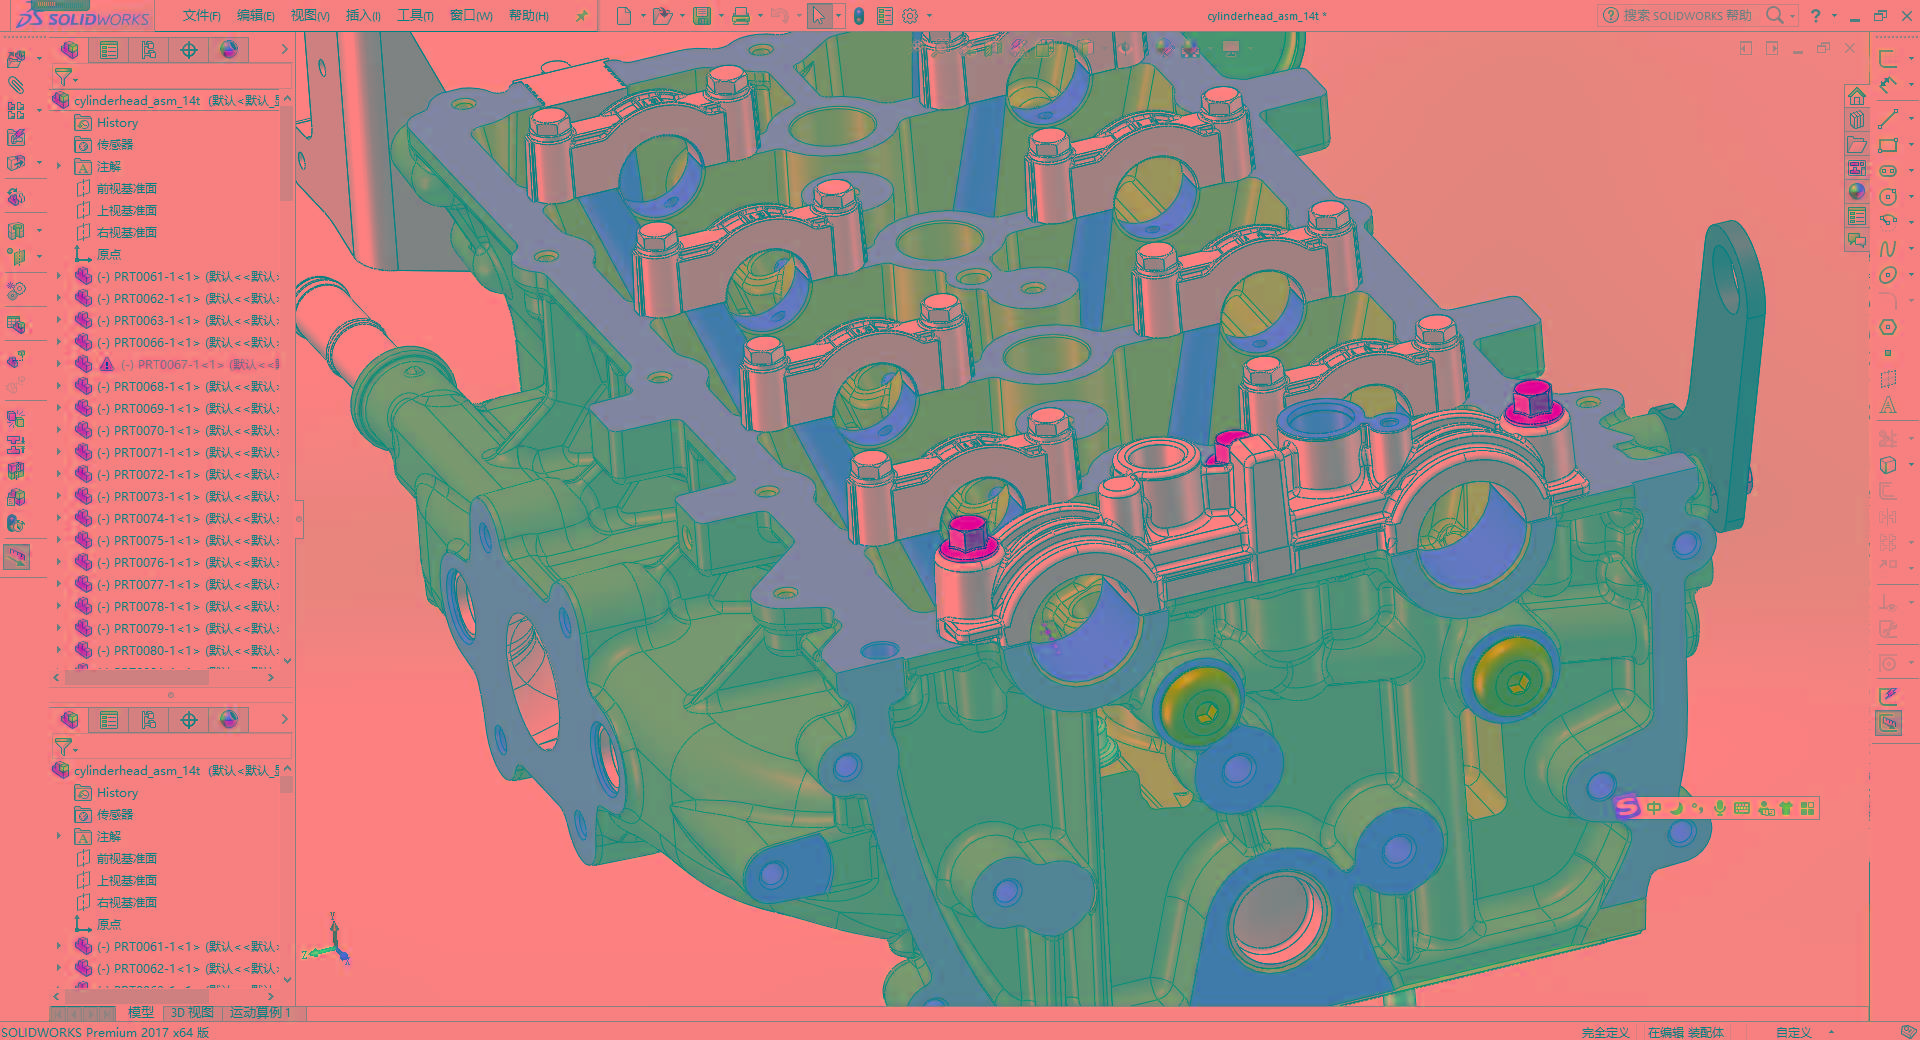This screenshot has height=1040, width=1920.
Task: Select the Line sketch tool
Action: click(x=1887, y=119)
